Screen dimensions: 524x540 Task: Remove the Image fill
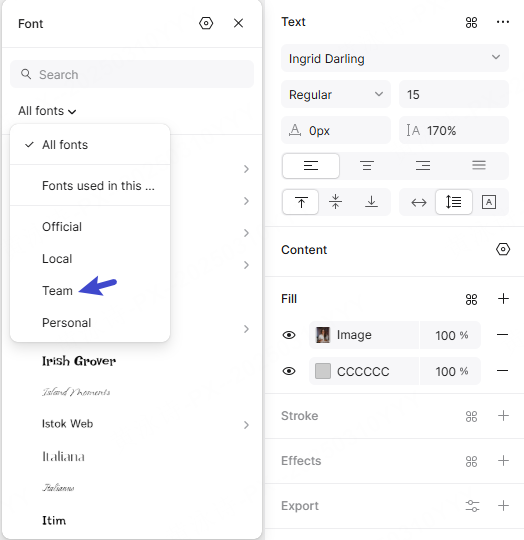pyautogui.click(x=503, y=335)
